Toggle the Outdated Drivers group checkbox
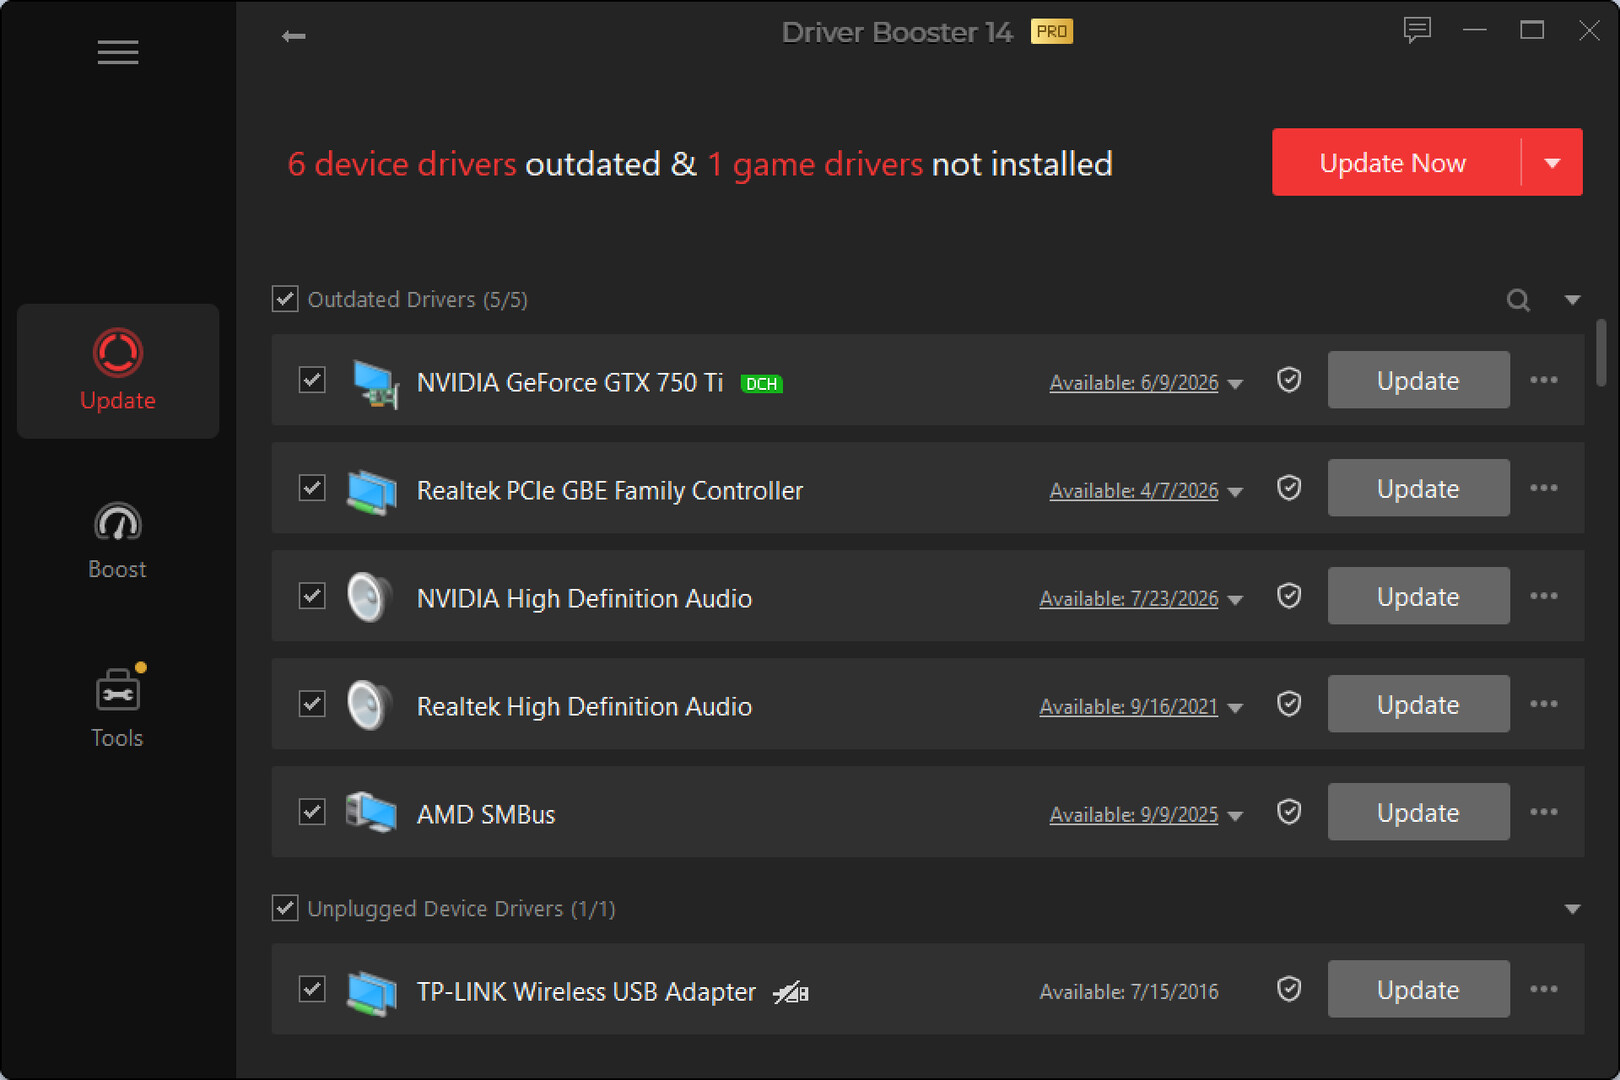Image resolution: width=1620 pixels, height=1080 pixels. tap(285, 299)
